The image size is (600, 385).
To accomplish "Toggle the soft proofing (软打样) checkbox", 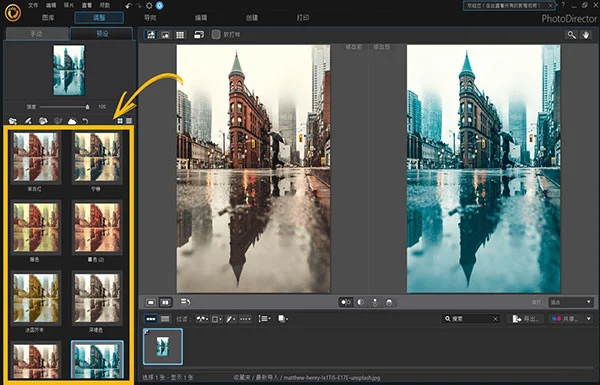I will (x=216, y=35).
